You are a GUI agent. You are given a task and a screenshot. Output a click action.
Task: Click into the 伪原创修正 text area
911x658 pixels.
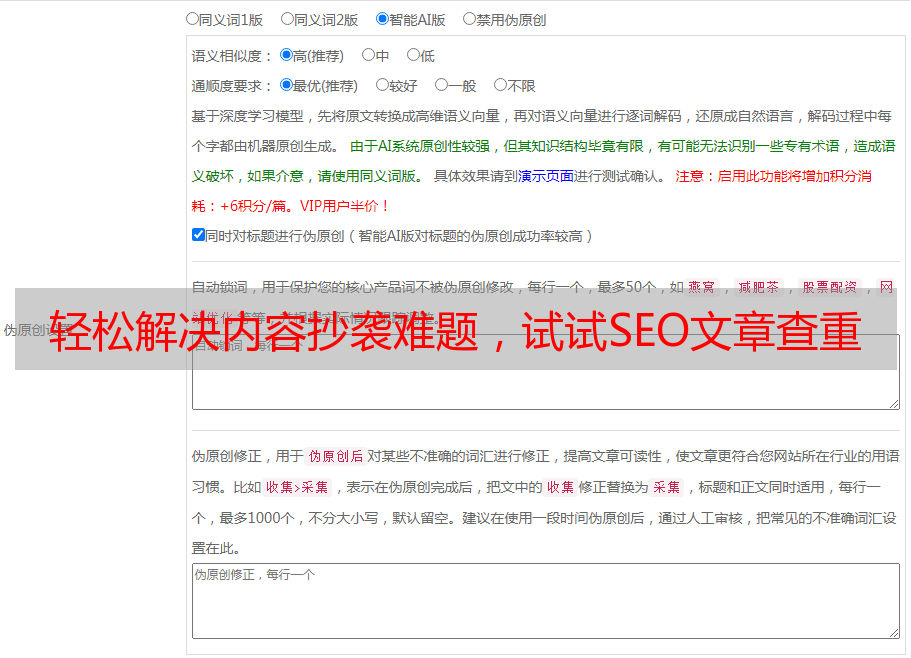tap(546, 601)
